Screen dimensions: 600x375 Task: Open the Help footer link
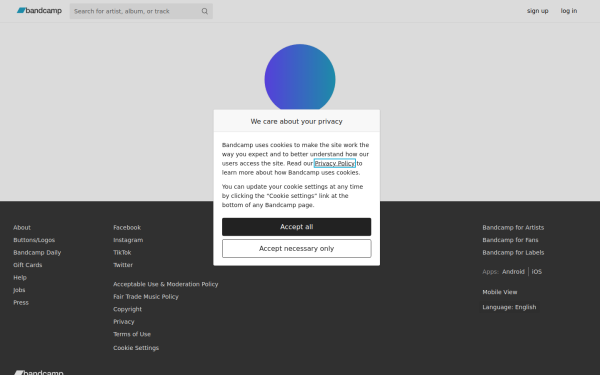(x=20, y=278)
